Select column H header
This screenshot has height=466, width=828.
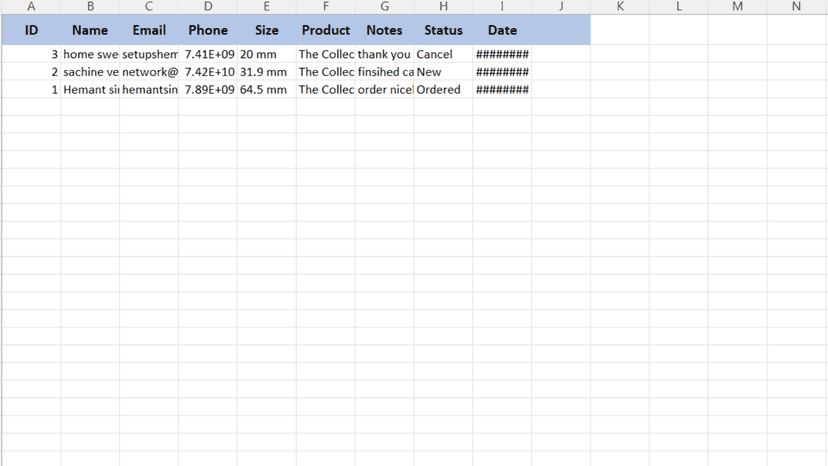(444, 6)
